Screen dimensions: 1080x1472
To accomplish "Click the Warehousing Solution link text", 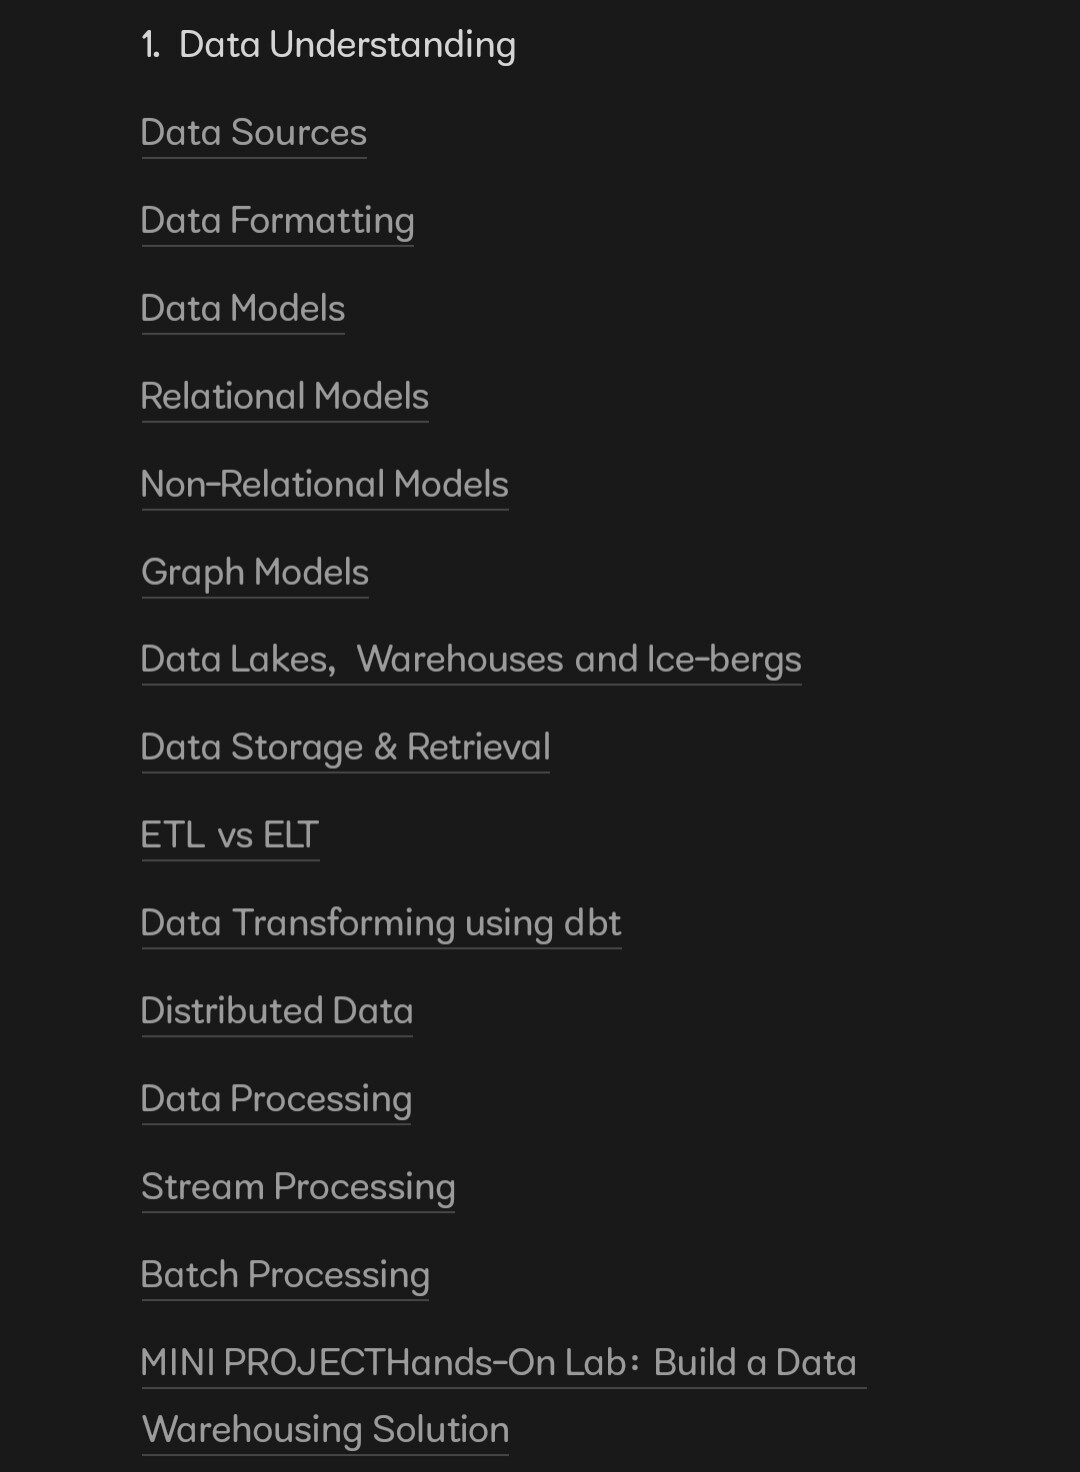I will (x=326, y=1430).
